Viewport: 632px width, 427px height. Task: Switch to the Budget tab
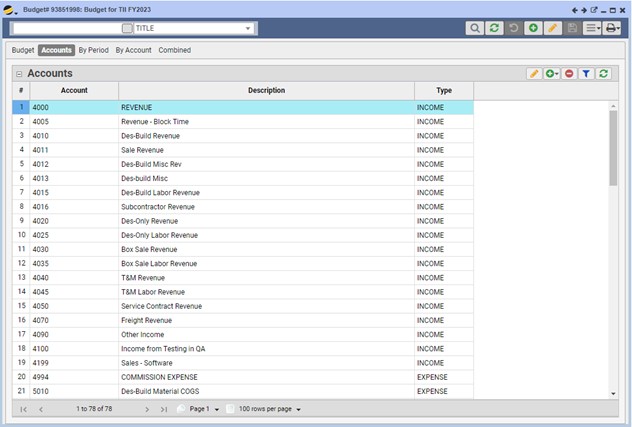[23, 50]
